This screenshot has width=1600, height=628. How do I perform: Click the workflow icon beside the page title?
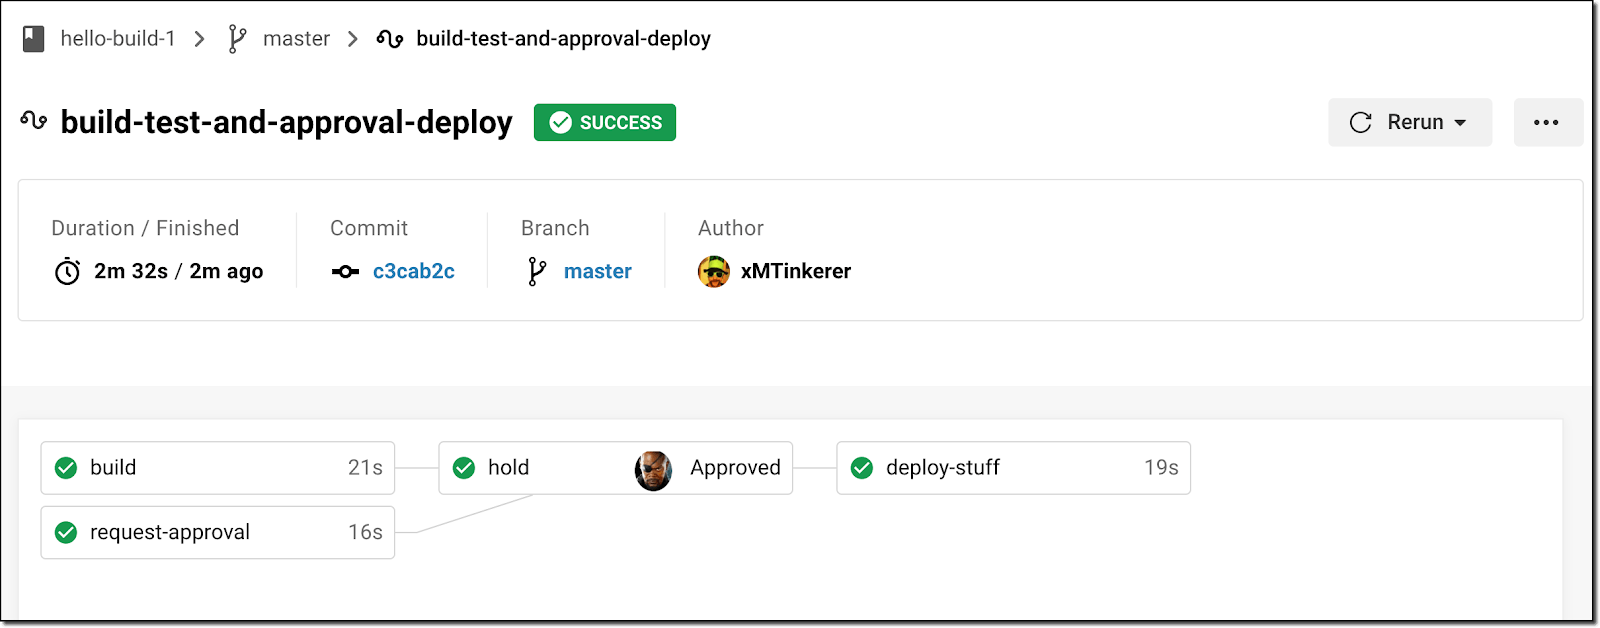tap(34, 121)
